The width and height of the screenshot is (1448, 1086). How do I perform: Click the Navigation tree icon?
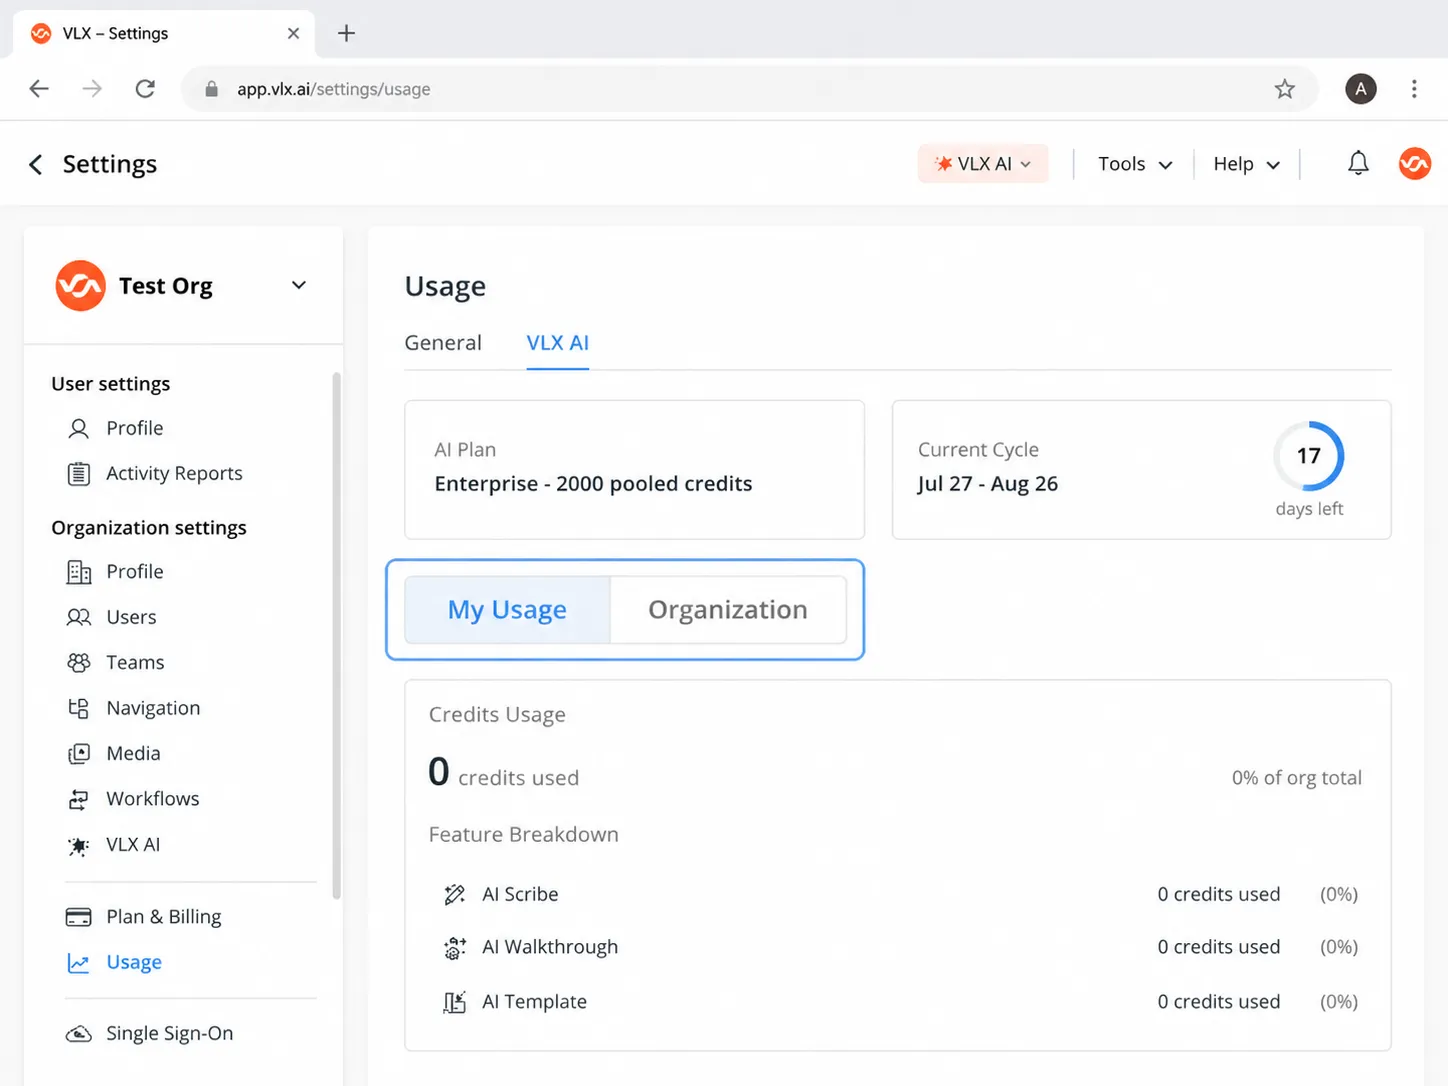[78, 708]
